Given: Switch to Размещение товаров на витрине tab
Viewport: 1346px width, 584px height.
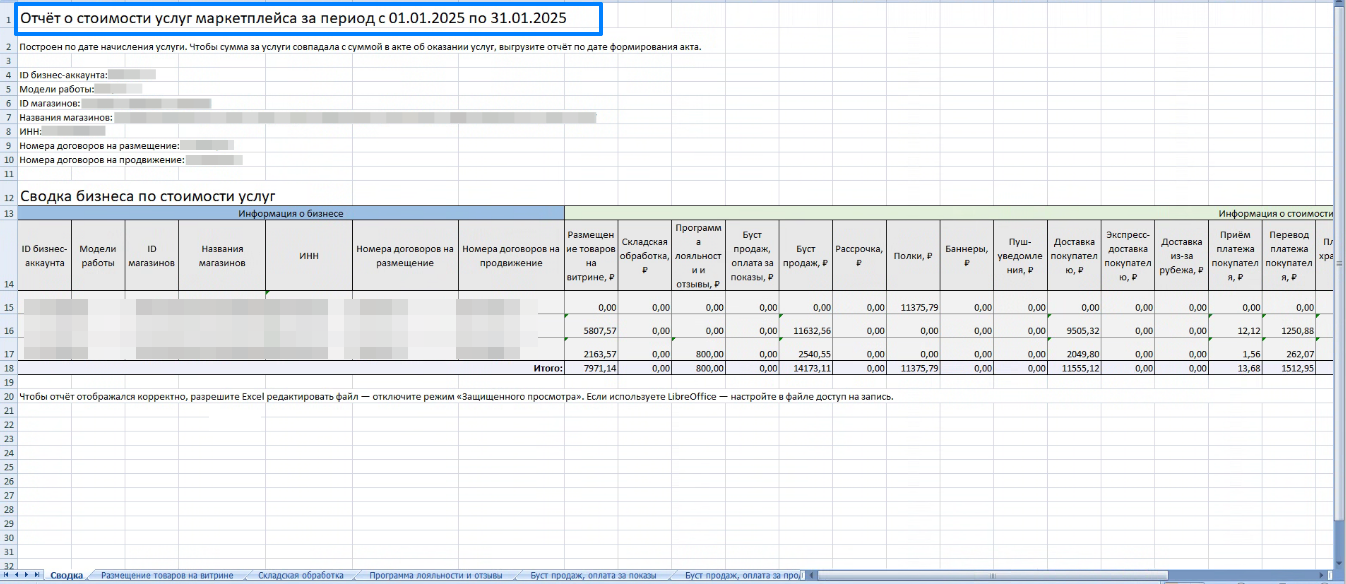Looking at the screenshot, I should [x=167, y=575].
